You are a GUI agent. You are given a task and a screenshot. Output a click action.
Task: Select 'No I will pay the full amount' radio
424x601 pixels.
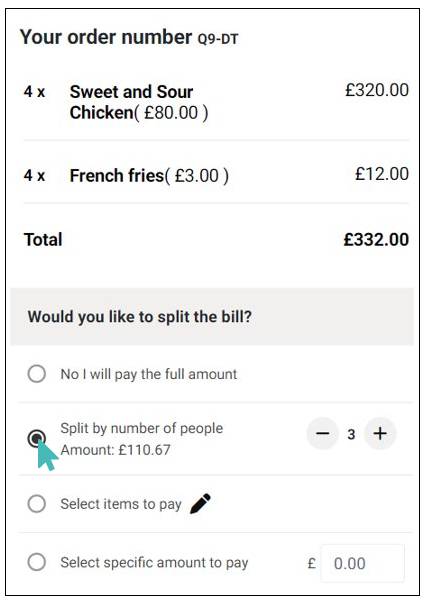click(37, 374)
